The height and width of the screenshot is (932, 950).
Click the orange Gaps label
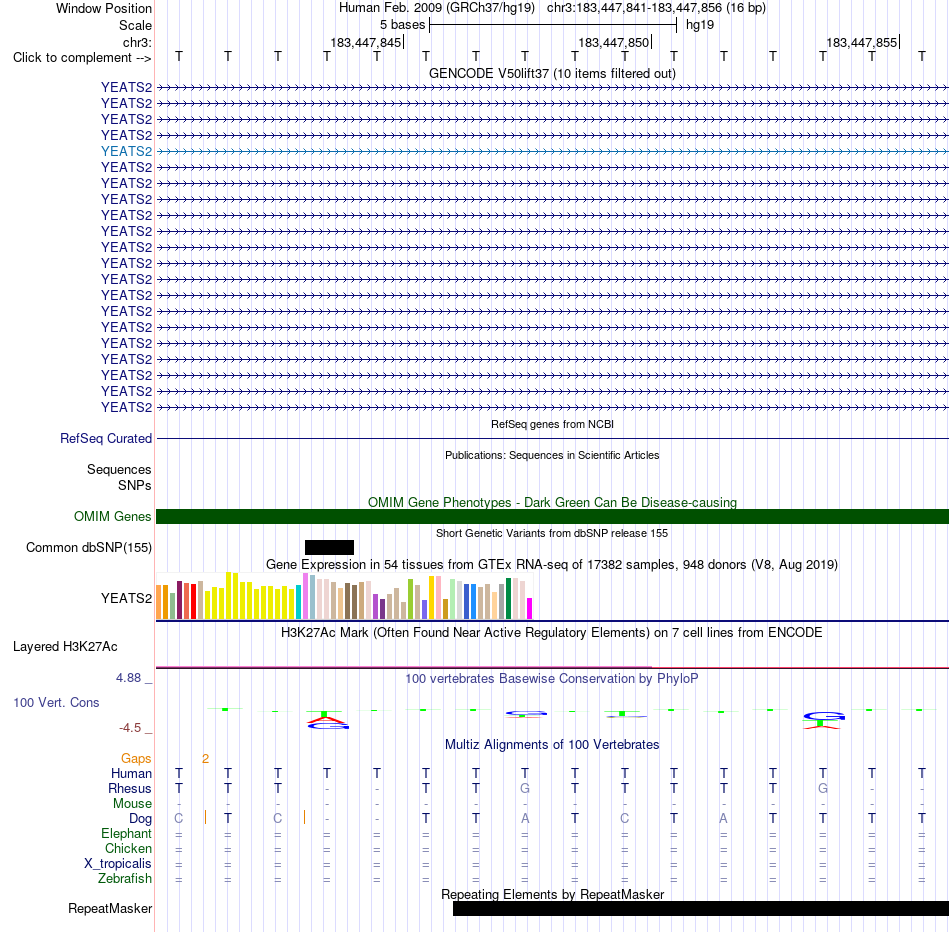click(136, 759)
